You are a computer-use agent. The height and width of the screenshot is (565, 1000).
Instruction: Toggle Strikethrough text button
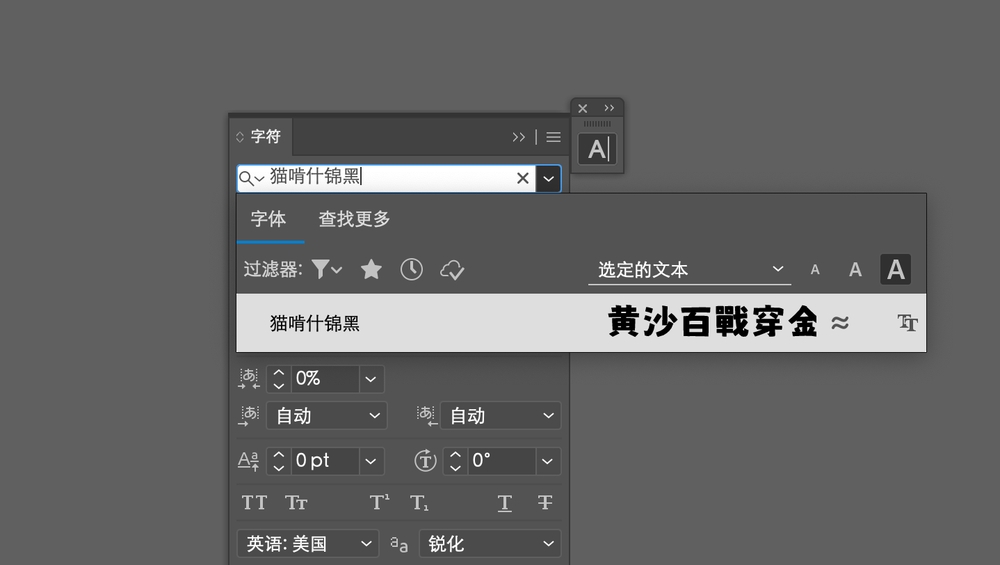click(545, 503)
